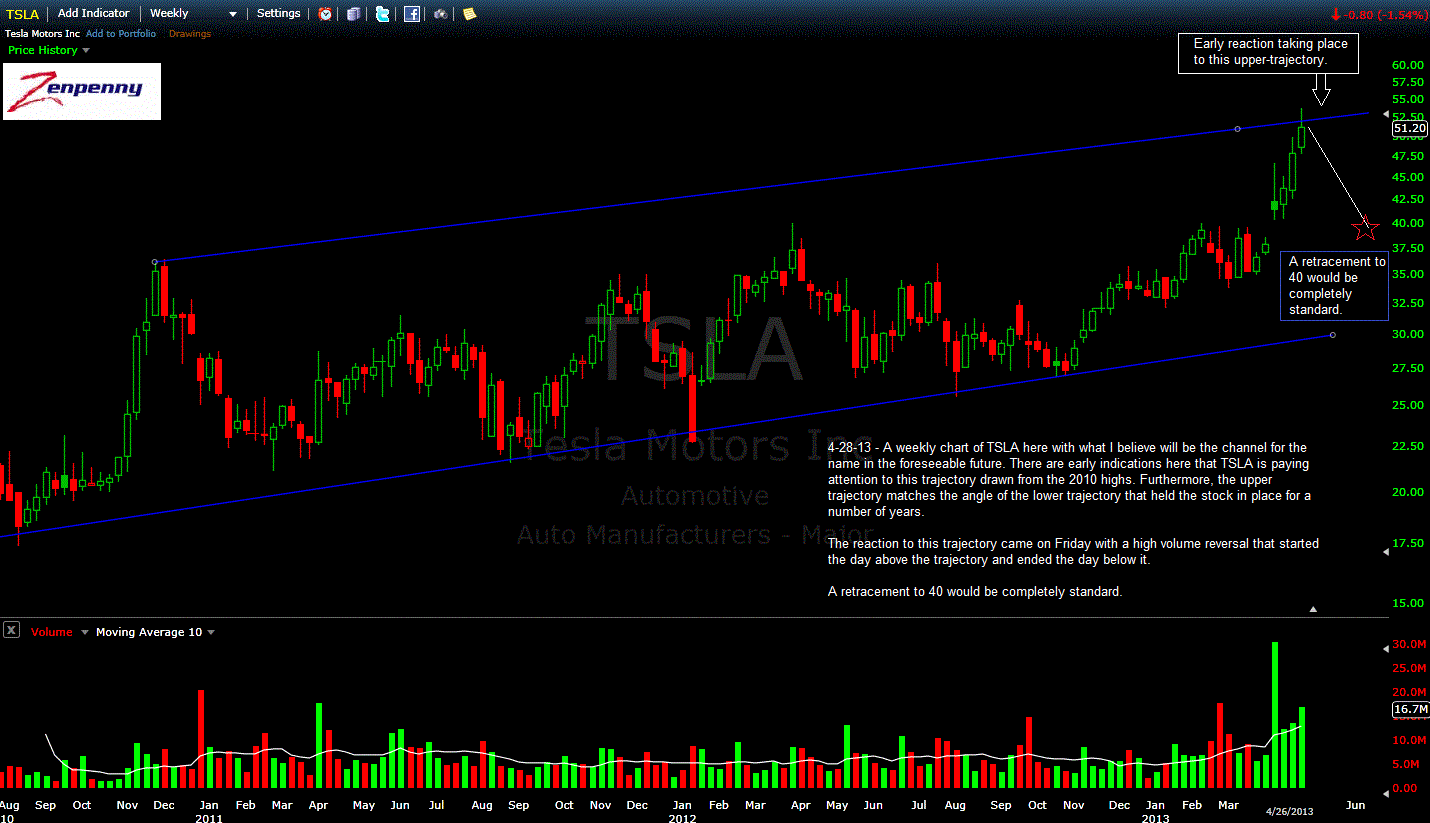This screenshot has height=823, width=1430.
Task: Click the Tesla Motors Inc company name
Action: [x=43, y=34]
